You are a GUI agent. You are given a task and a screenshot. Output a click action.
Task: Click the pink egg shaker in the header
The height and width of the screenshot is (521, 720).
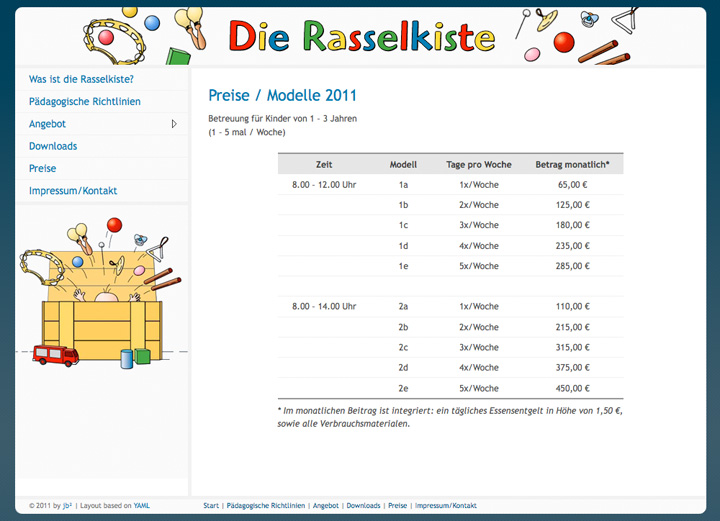532,55
